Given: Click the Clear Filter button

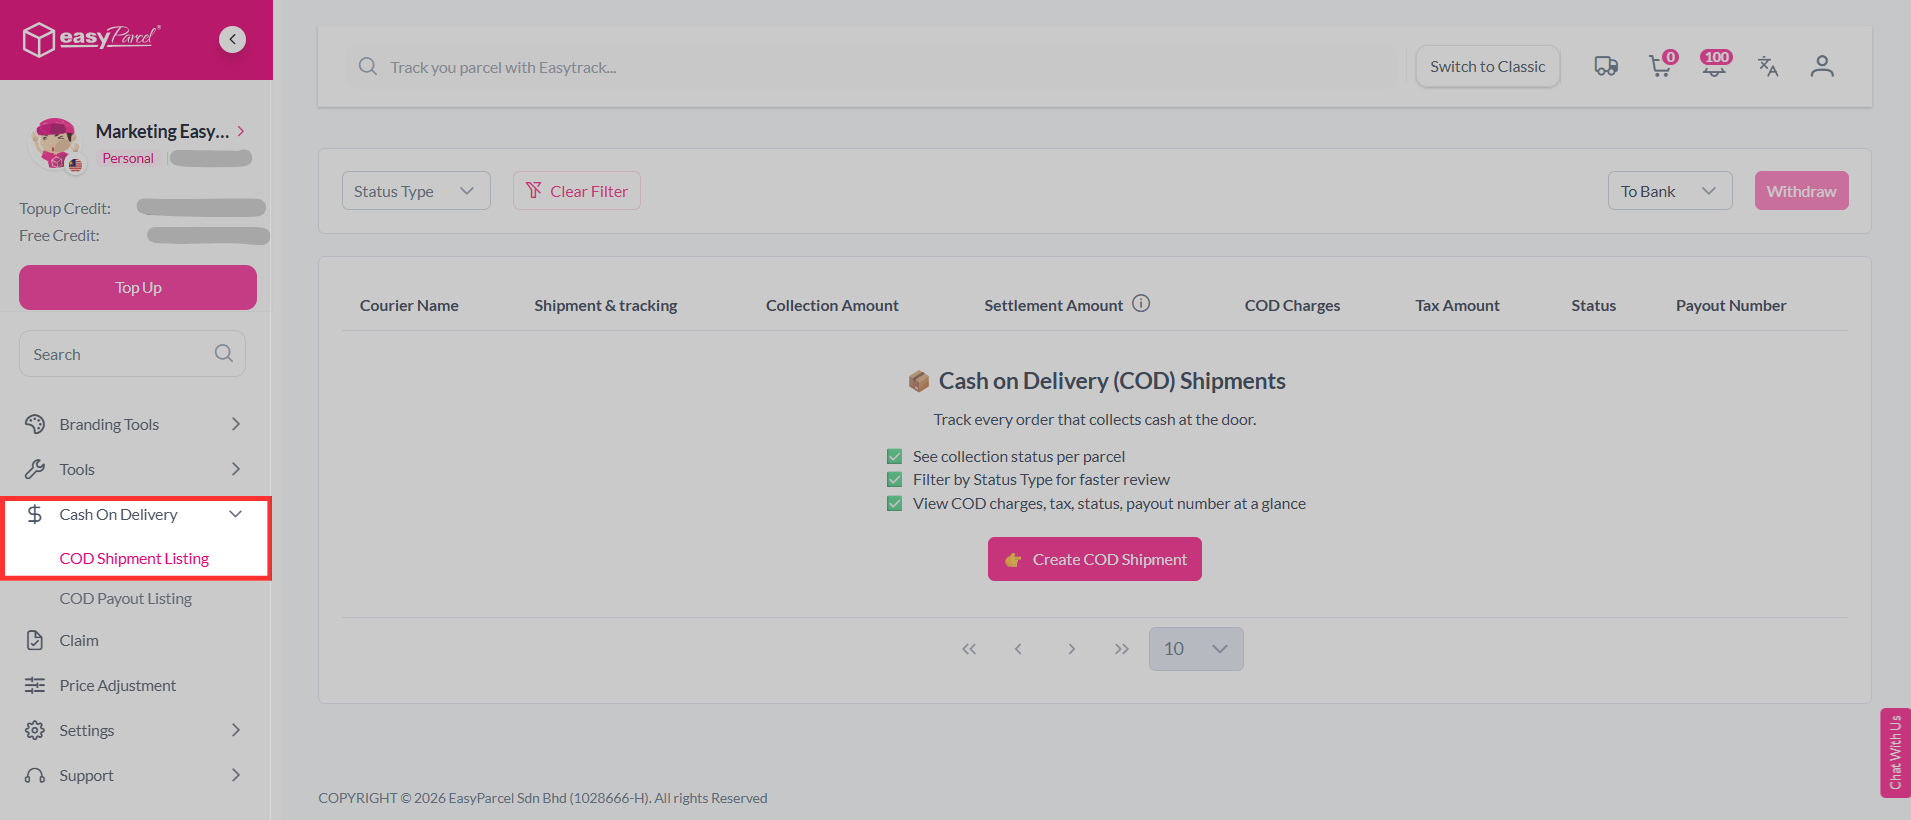Looking at the screenshot, I should click(x=577, y=191).
